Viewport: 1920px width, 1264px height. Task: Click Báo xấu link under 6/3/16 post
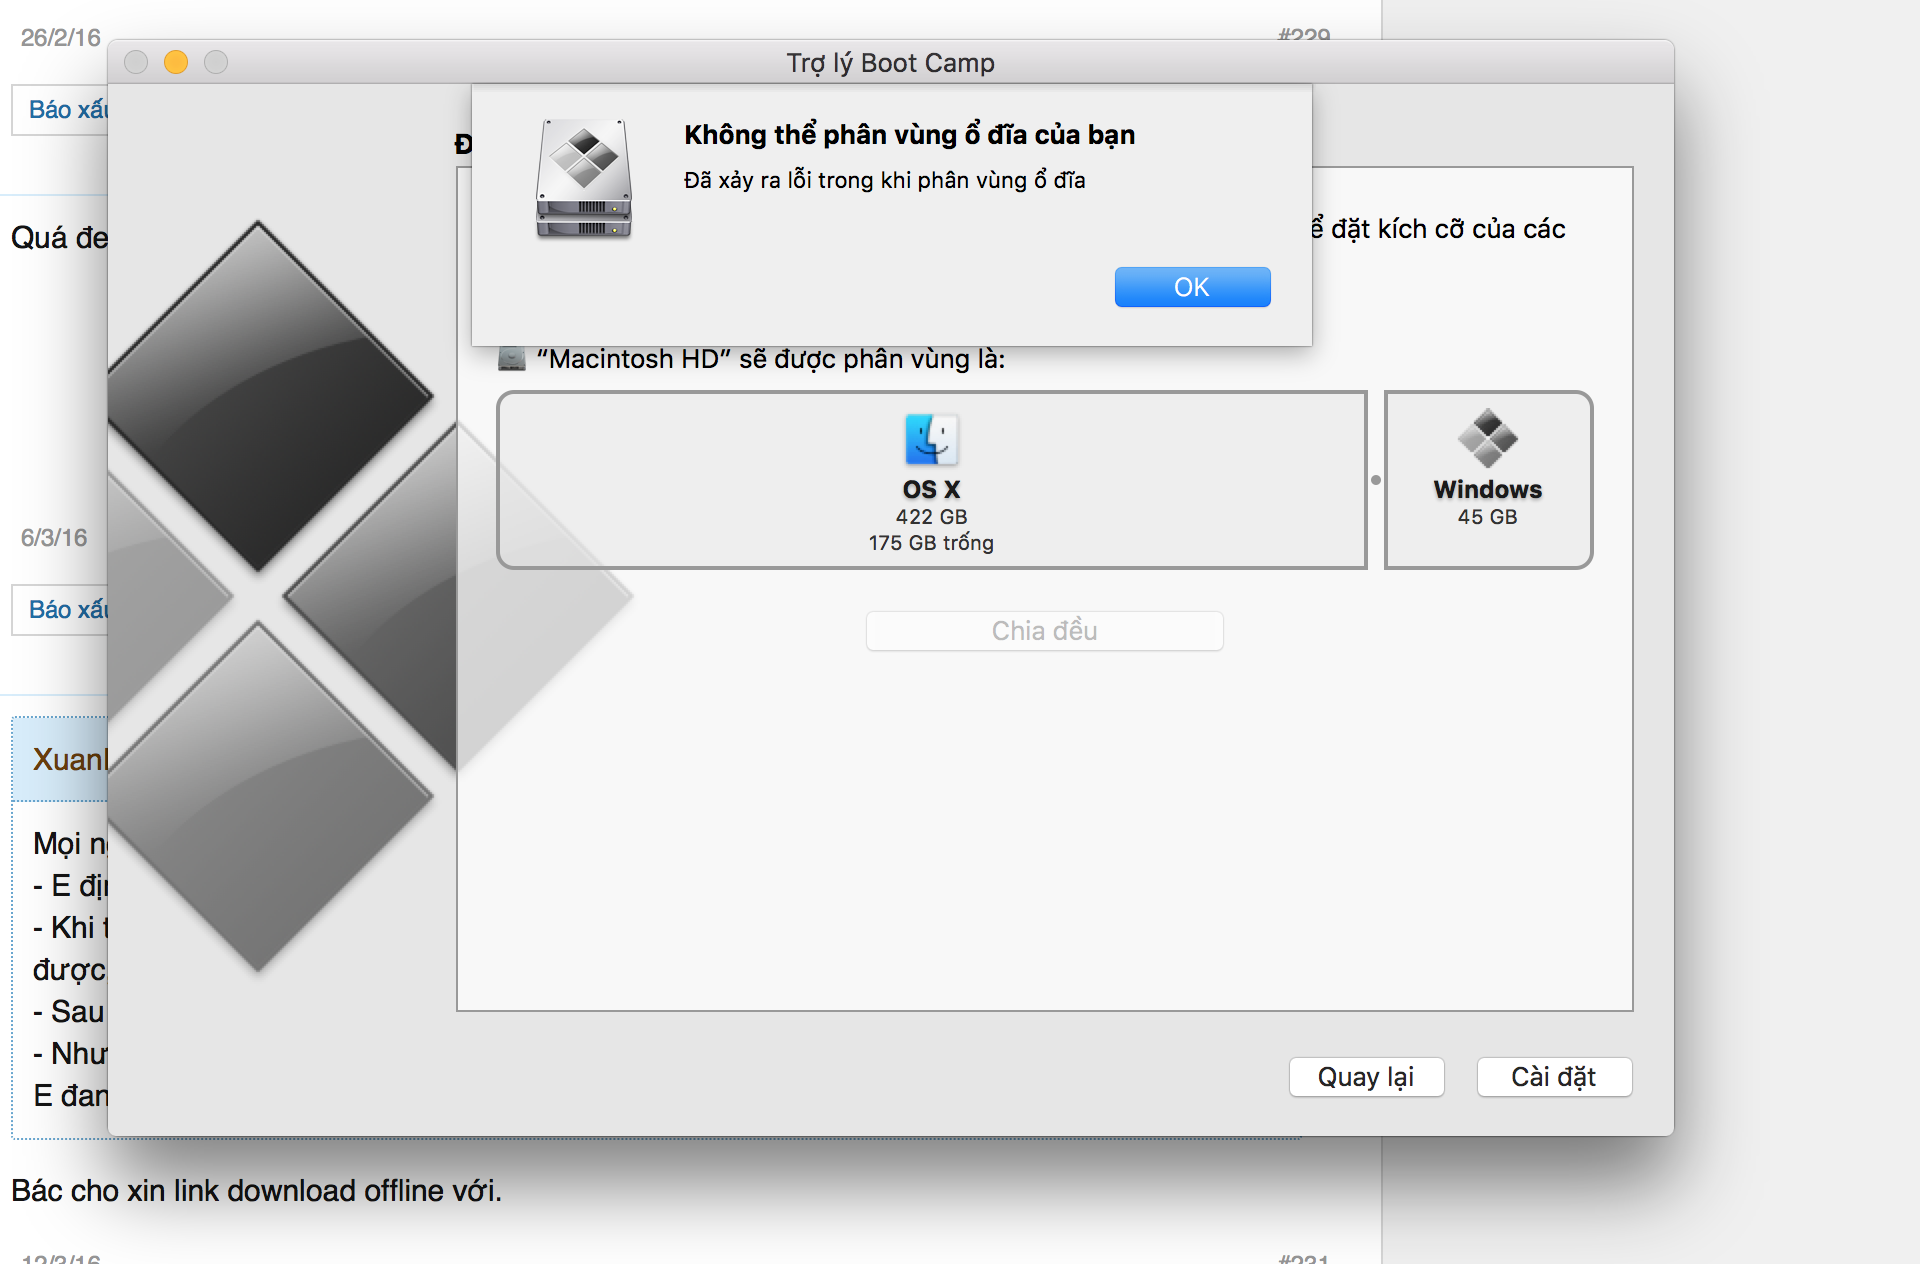67,609
